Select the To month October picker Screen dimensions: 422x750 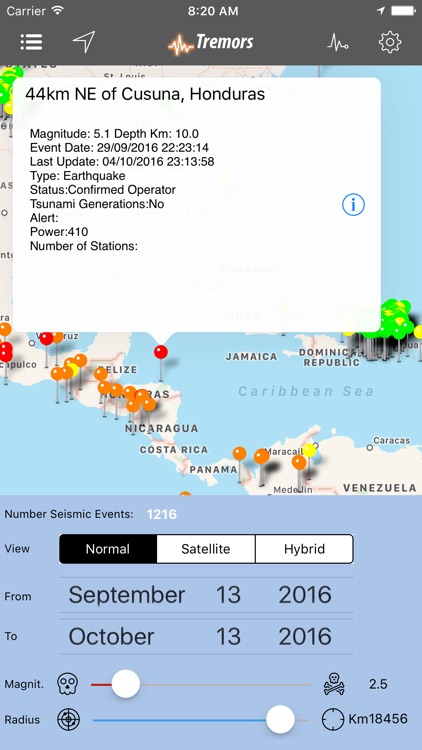tap(111, 636)
